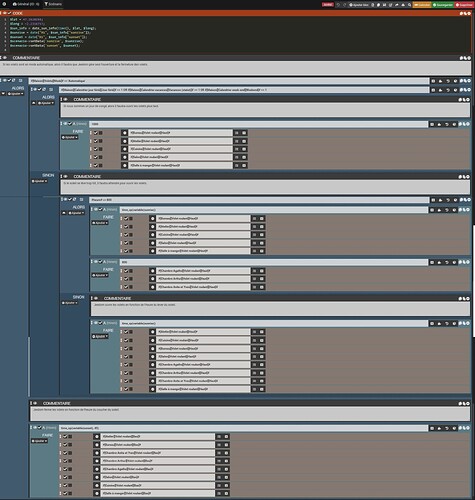Click the orange Exécuter button

pos(422,5)
